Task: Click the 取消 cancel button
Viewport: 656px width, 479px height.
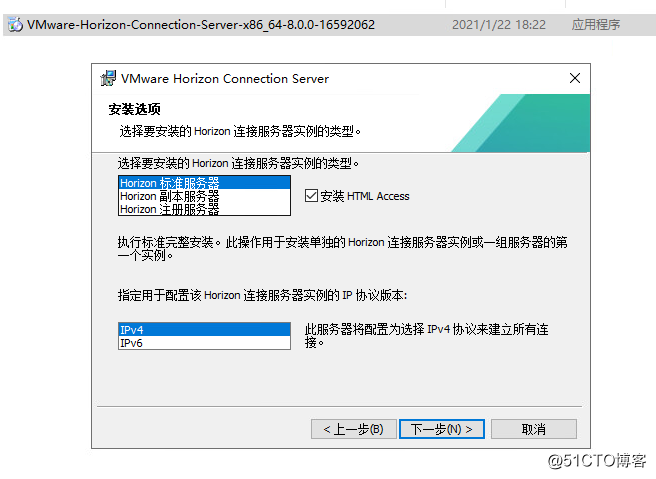Action: (x=534, y=429)
